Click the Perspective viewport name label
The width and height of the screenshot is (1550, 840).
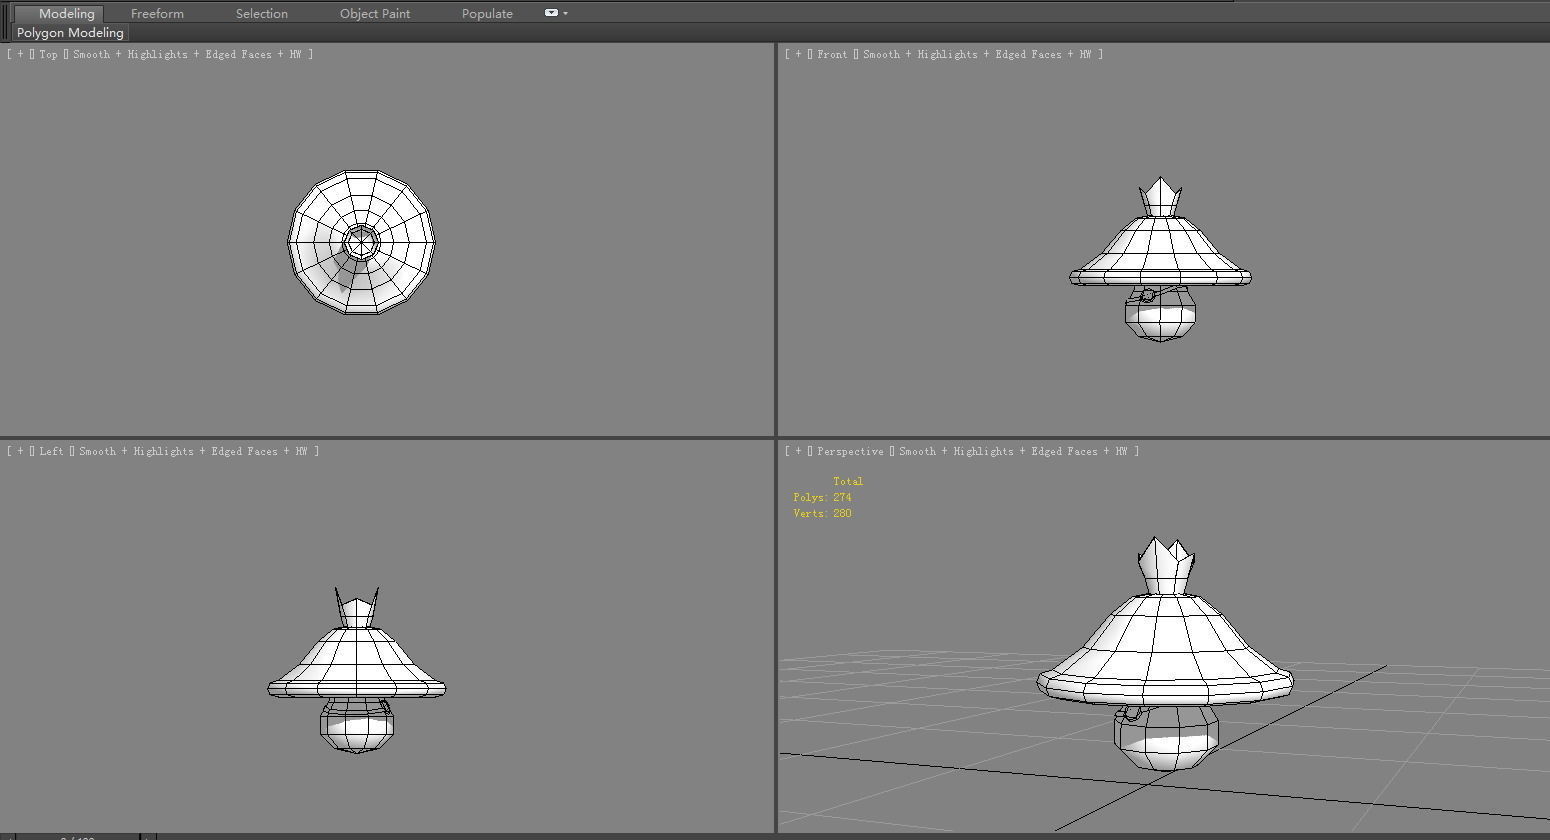pos(850,451)
